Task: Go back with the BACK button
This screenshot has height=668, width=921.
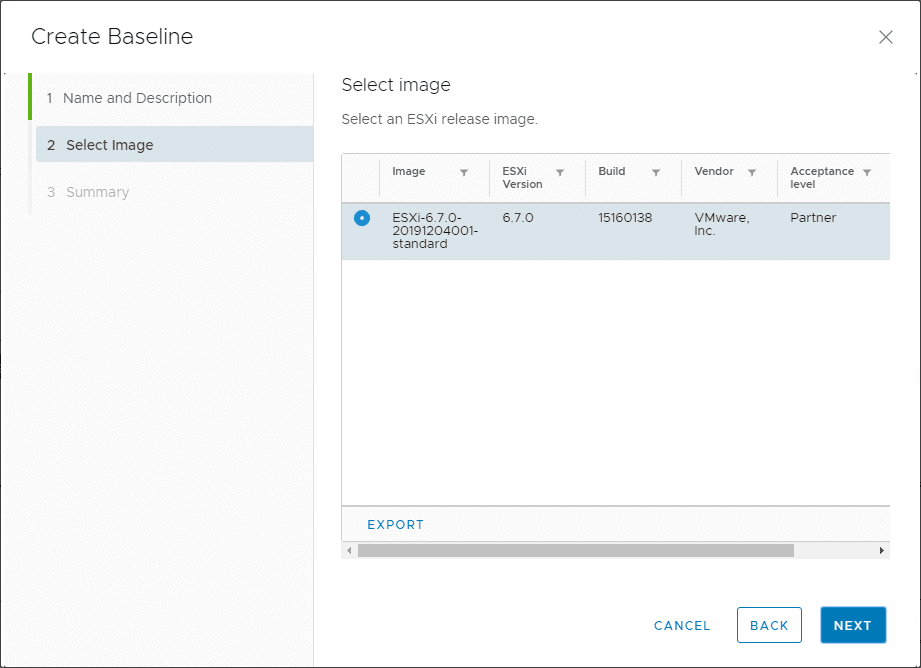Action: point(769,625)
